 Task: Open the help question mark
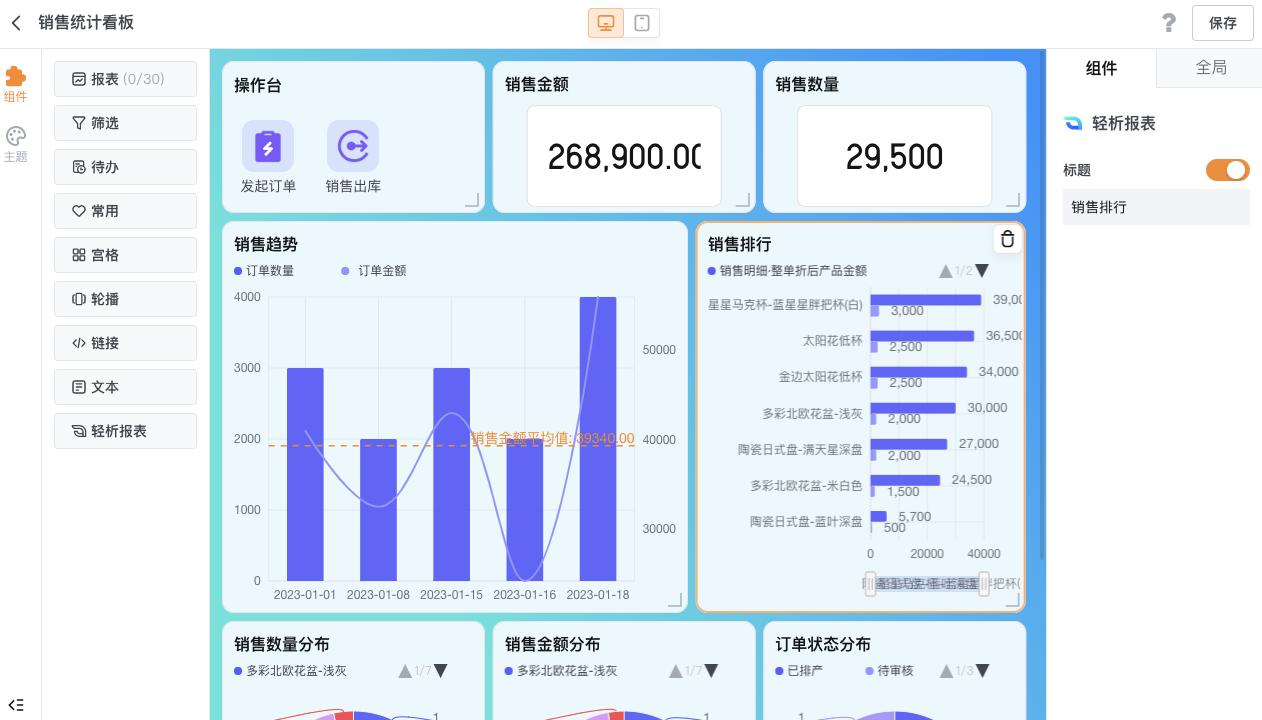click(x=1168, y=22)
